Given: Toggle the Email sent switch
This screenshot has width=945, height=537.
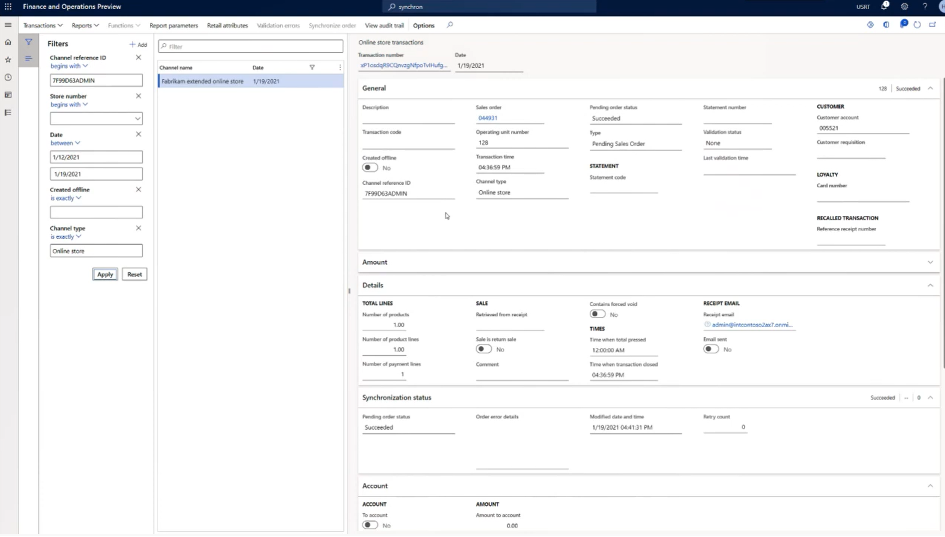Looking at the screenshot, I should pos(711,349).
